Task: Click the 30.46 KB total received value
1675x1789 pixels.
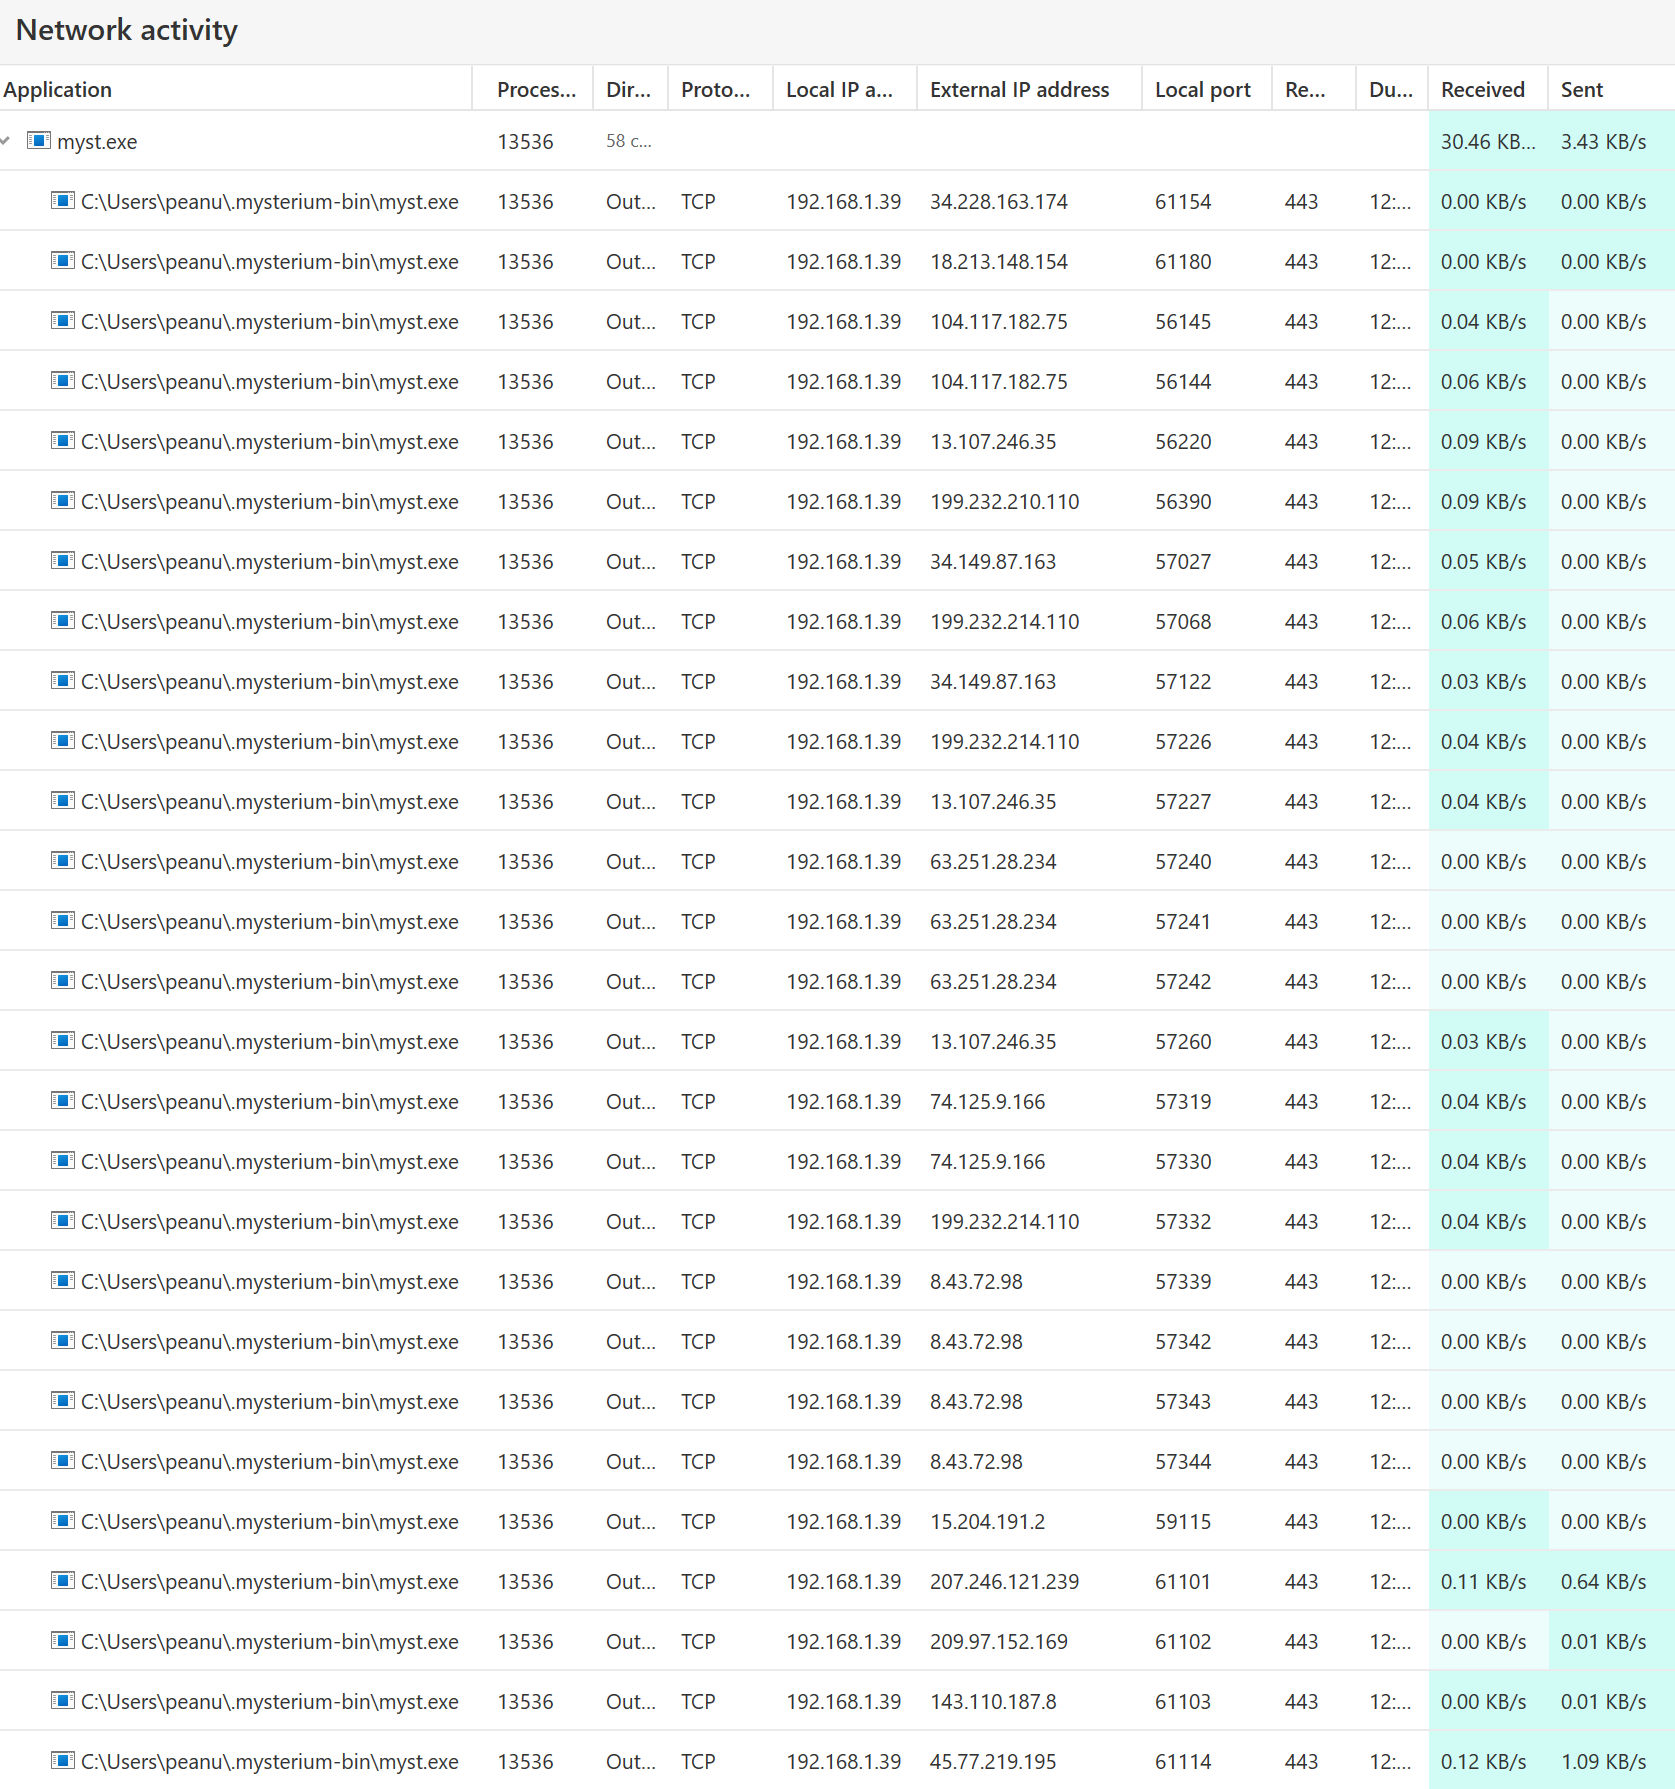Action: click(x=1487, y=142)
